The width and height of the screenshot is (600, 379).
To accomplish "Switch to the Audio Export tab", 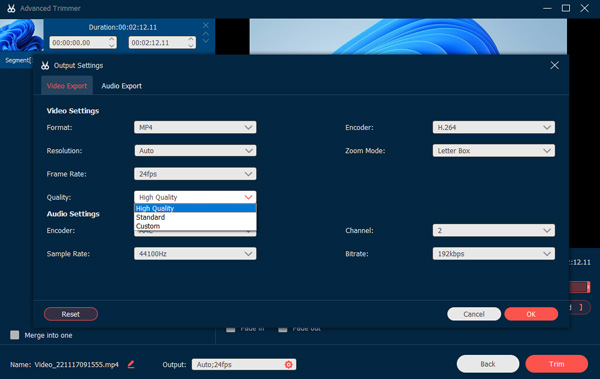I will pyautogui.click(x=121, y=86).
